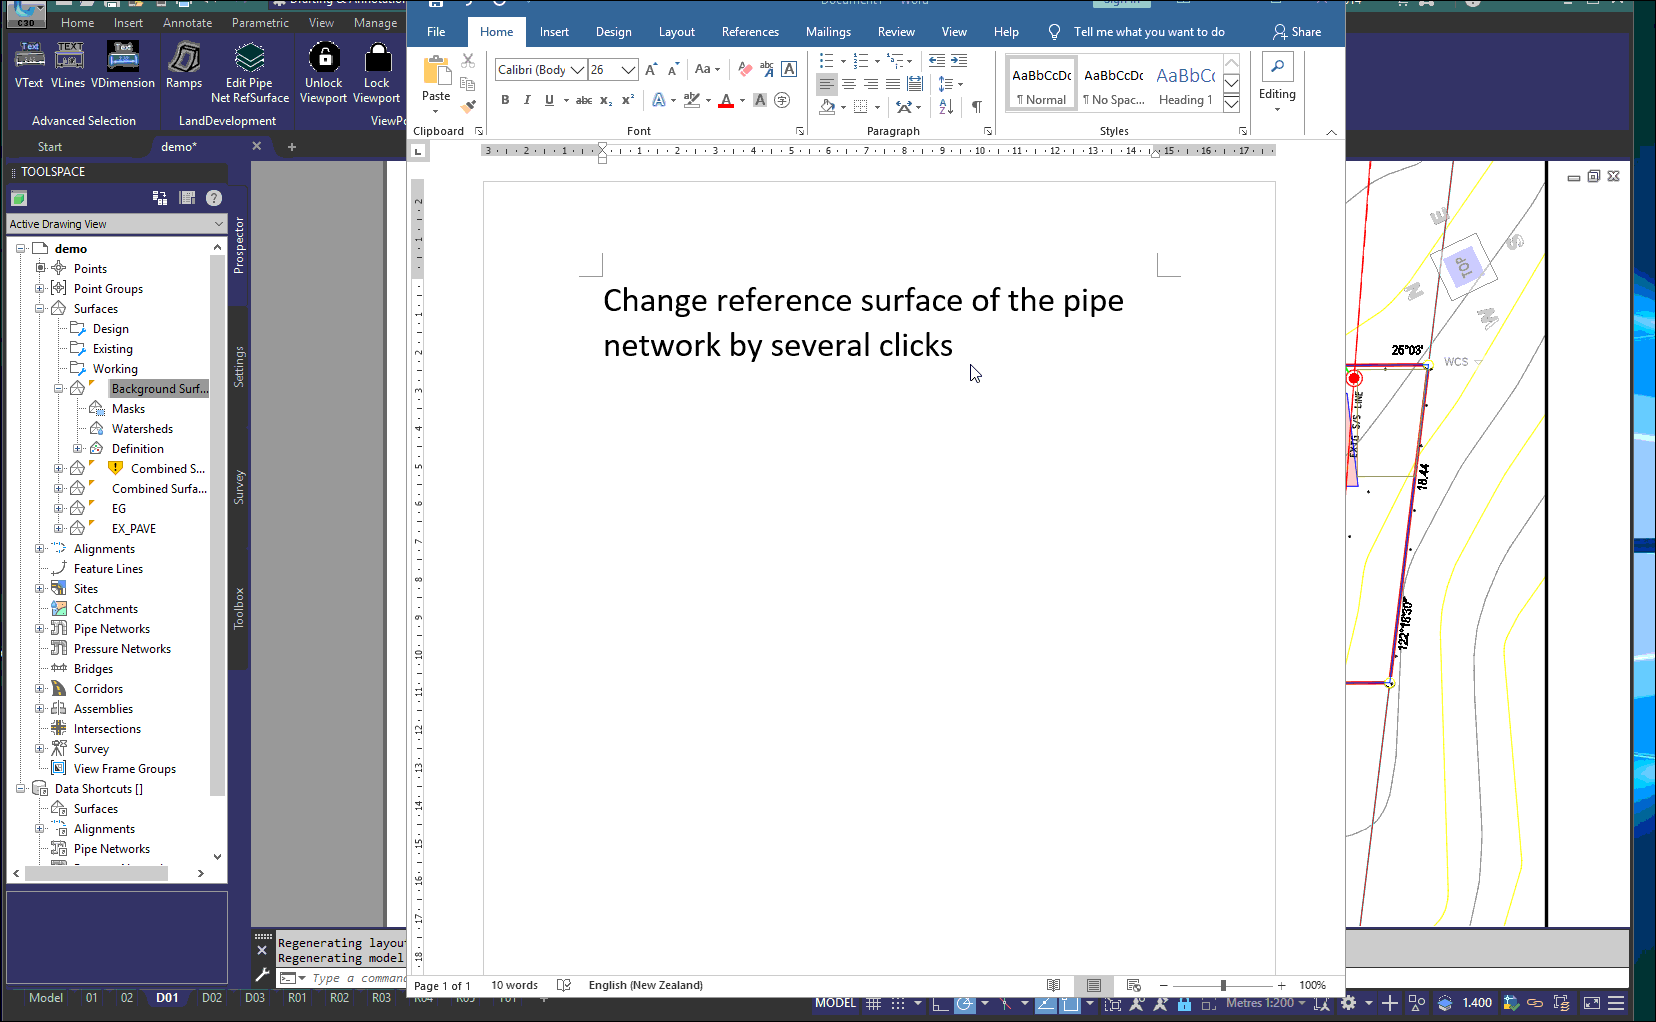
Task: Apply the Heading 1 style
Action: point(1186,85)
